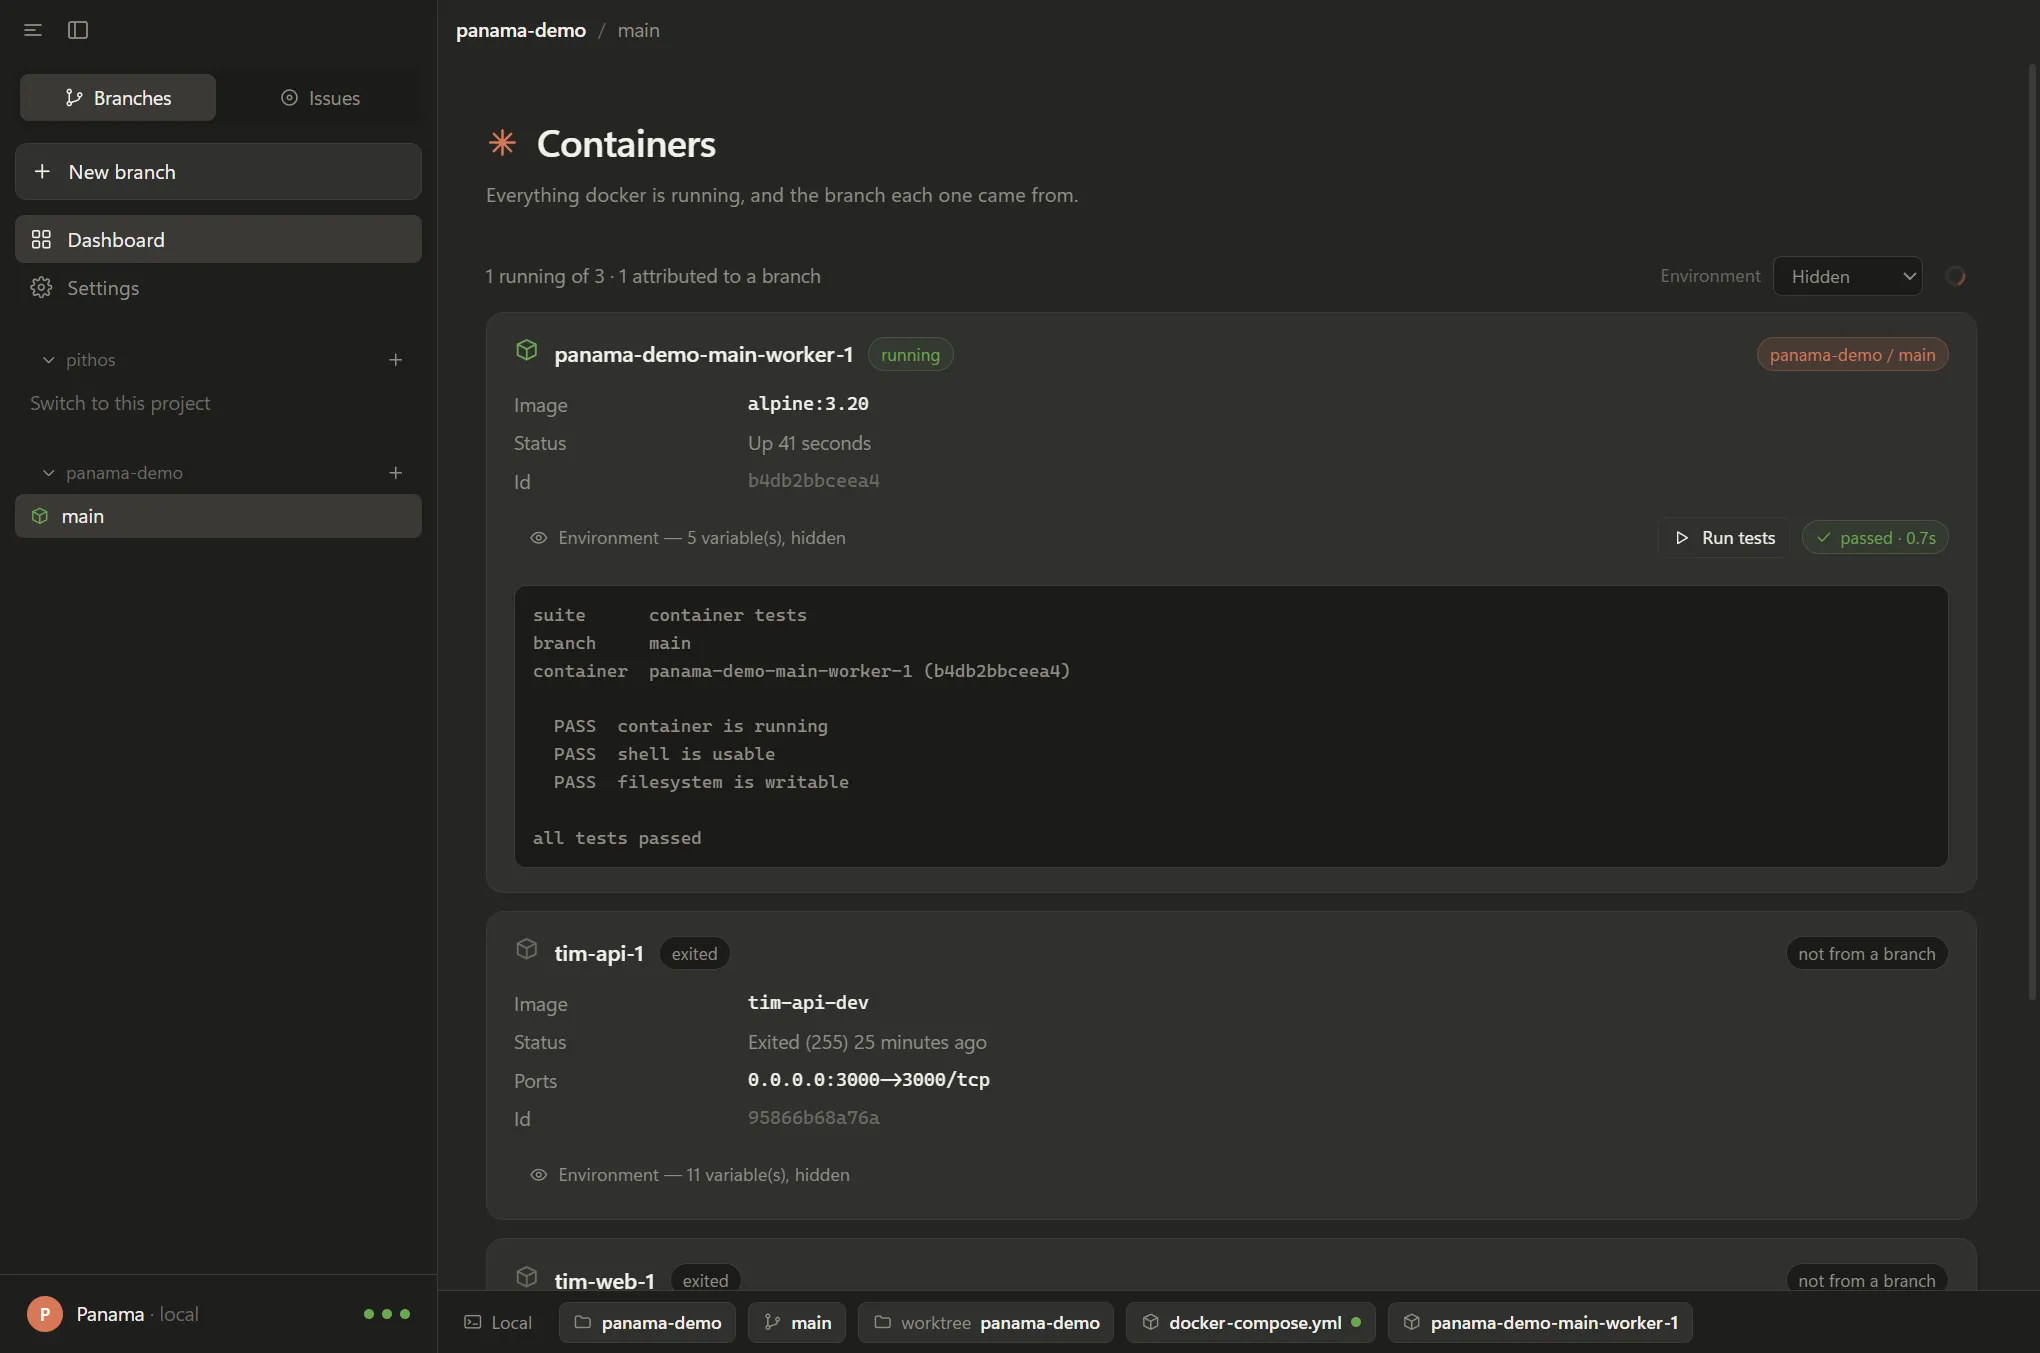The image size is (2040, 1353).
Task: Click the container id b4db2bbceea4
Action: point(814,481)
